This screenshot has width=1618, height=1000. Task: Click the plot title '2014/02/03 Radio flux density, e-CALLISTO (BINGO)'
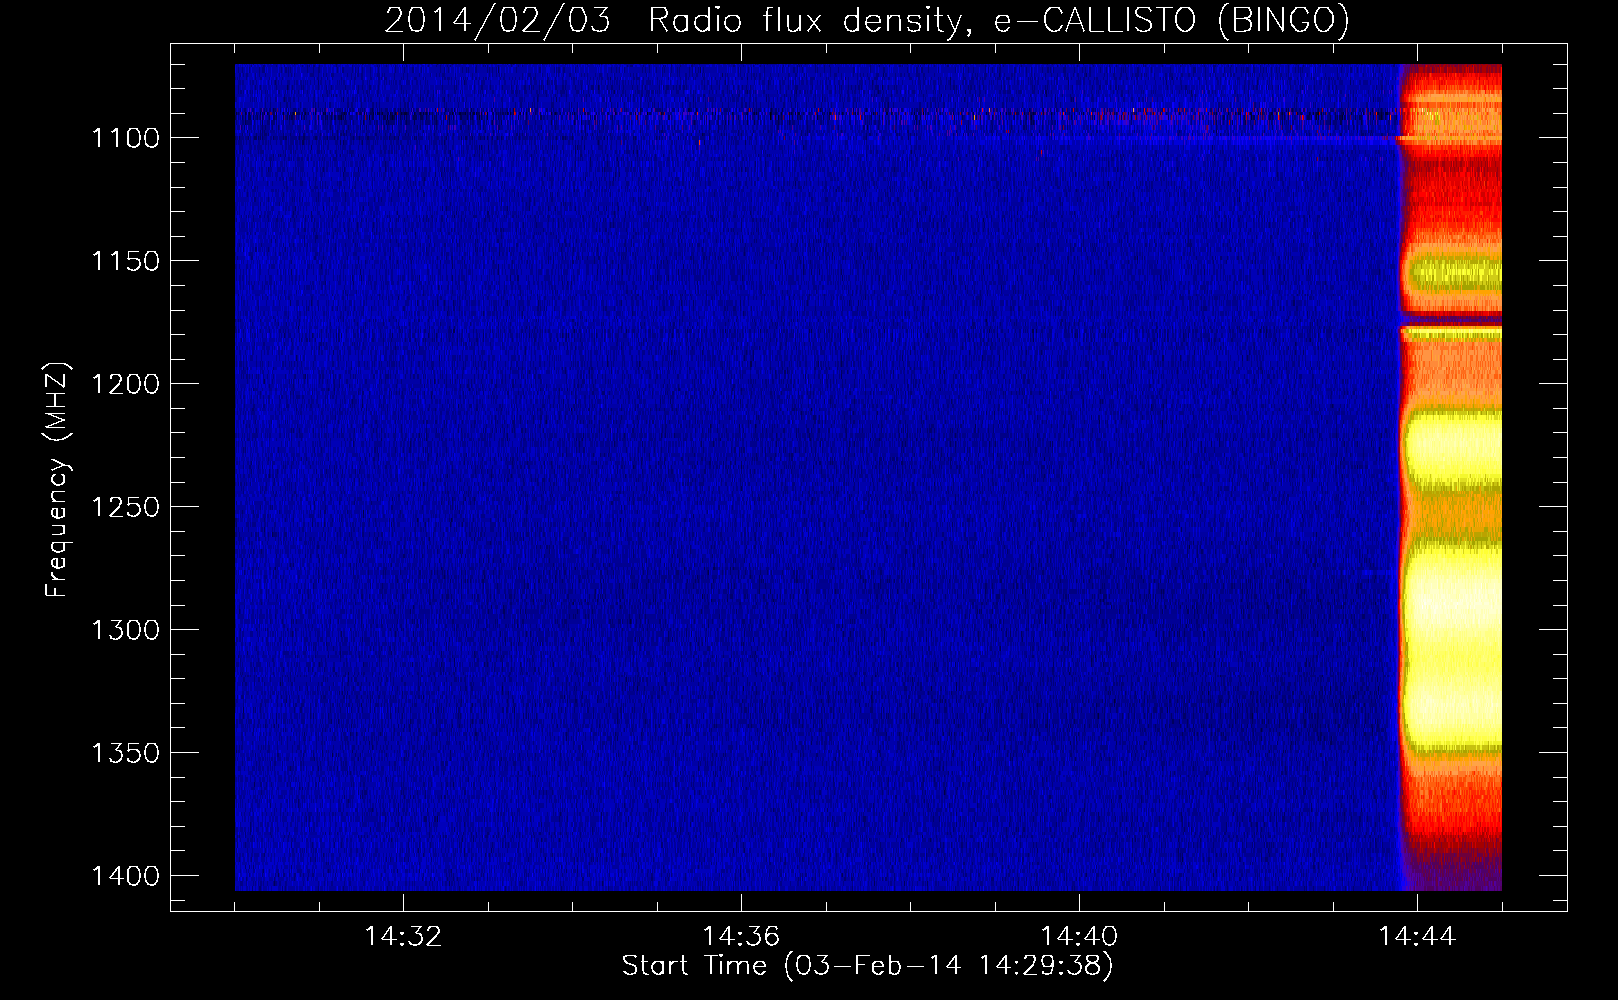click(x=867, y=21)
